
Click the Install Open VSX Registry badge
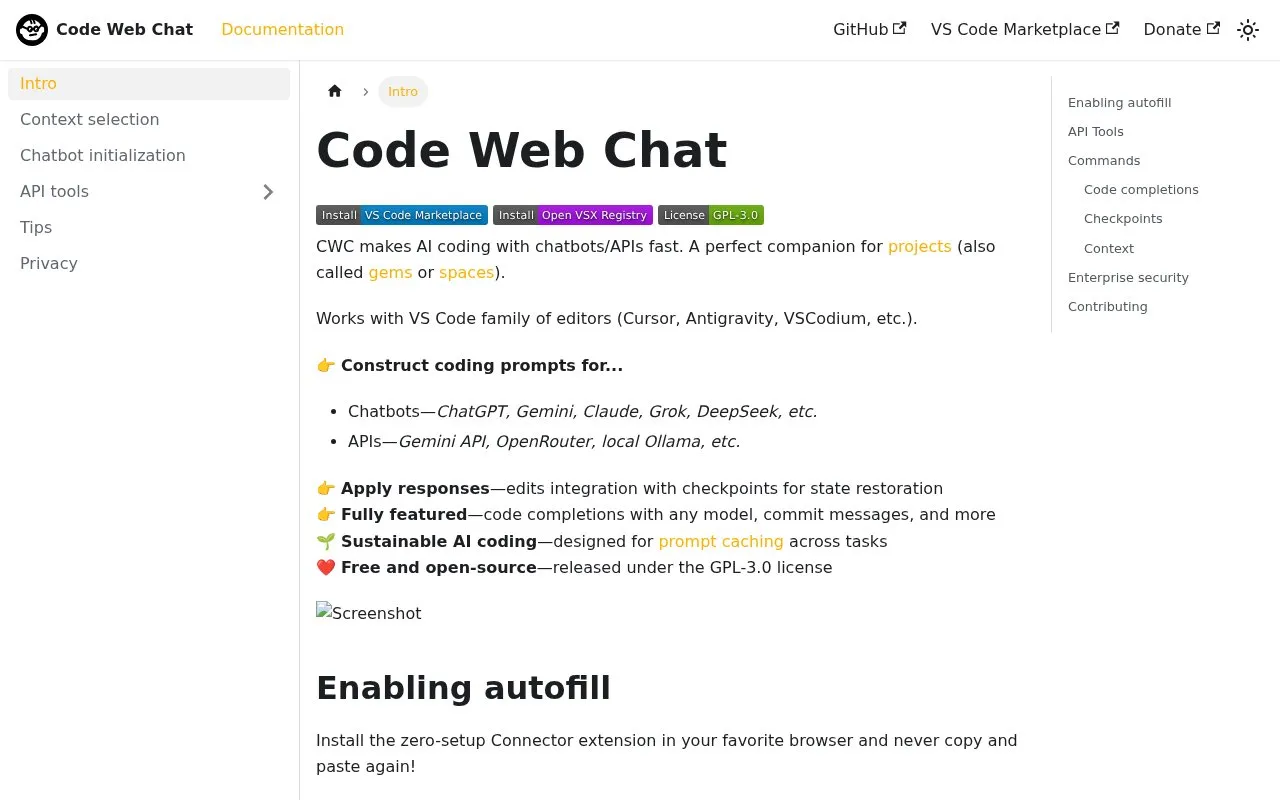[x=573, y=215]
